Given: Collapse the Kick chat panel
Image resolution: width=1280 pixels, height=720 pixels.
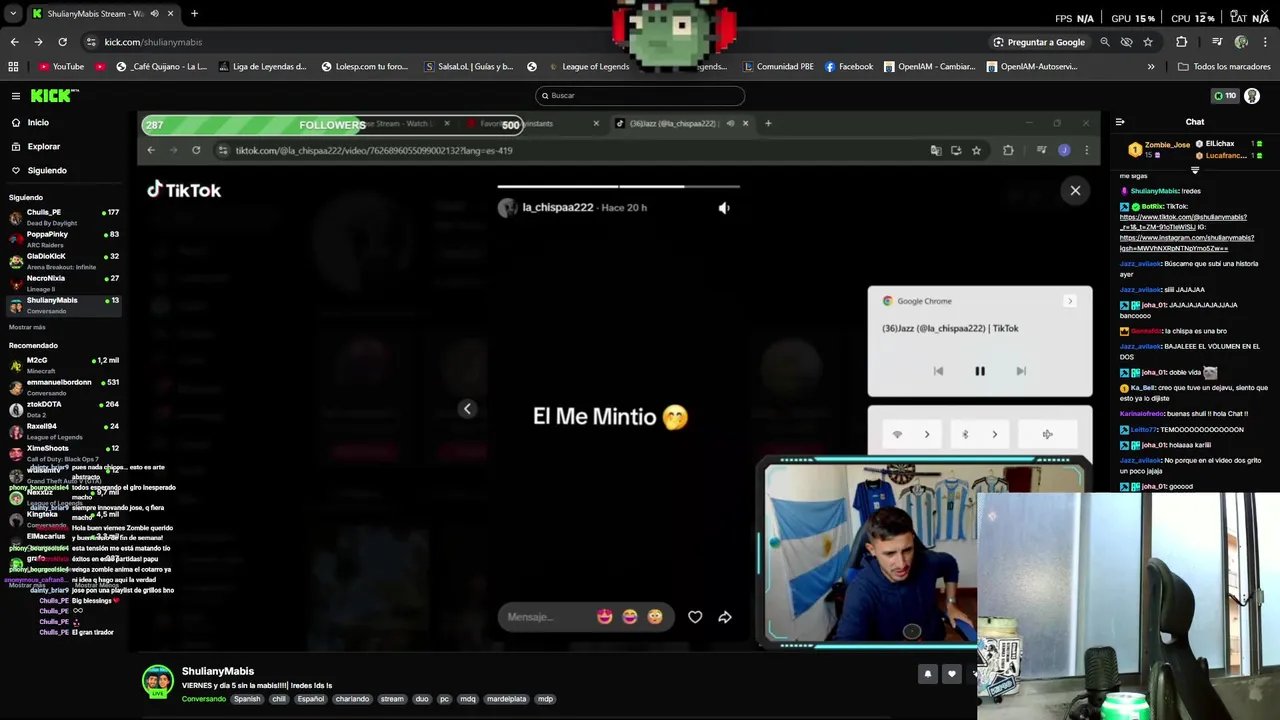Looking at the screenshot, I should (1120, 122).
